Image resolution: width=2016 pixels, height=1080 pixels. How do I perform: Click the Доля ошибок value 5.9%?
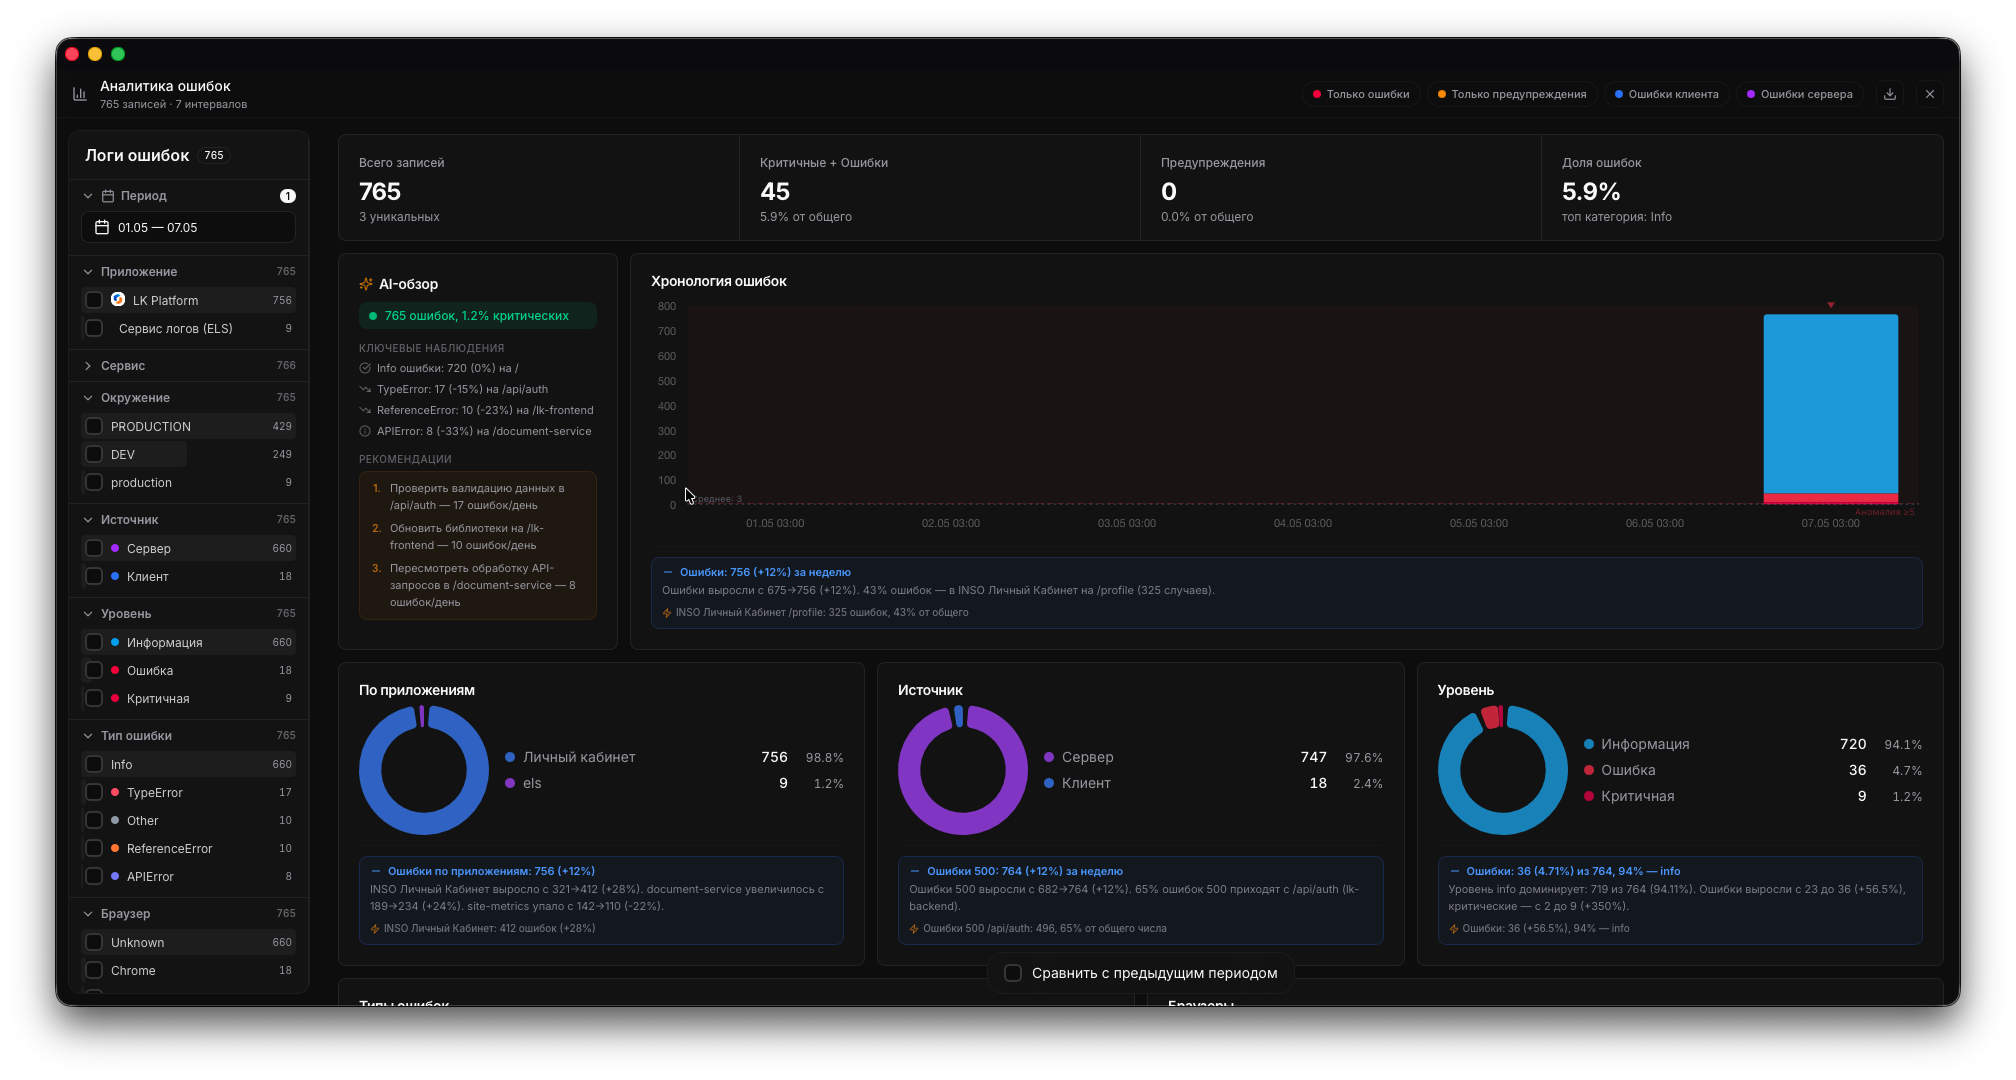(1591, 191)
